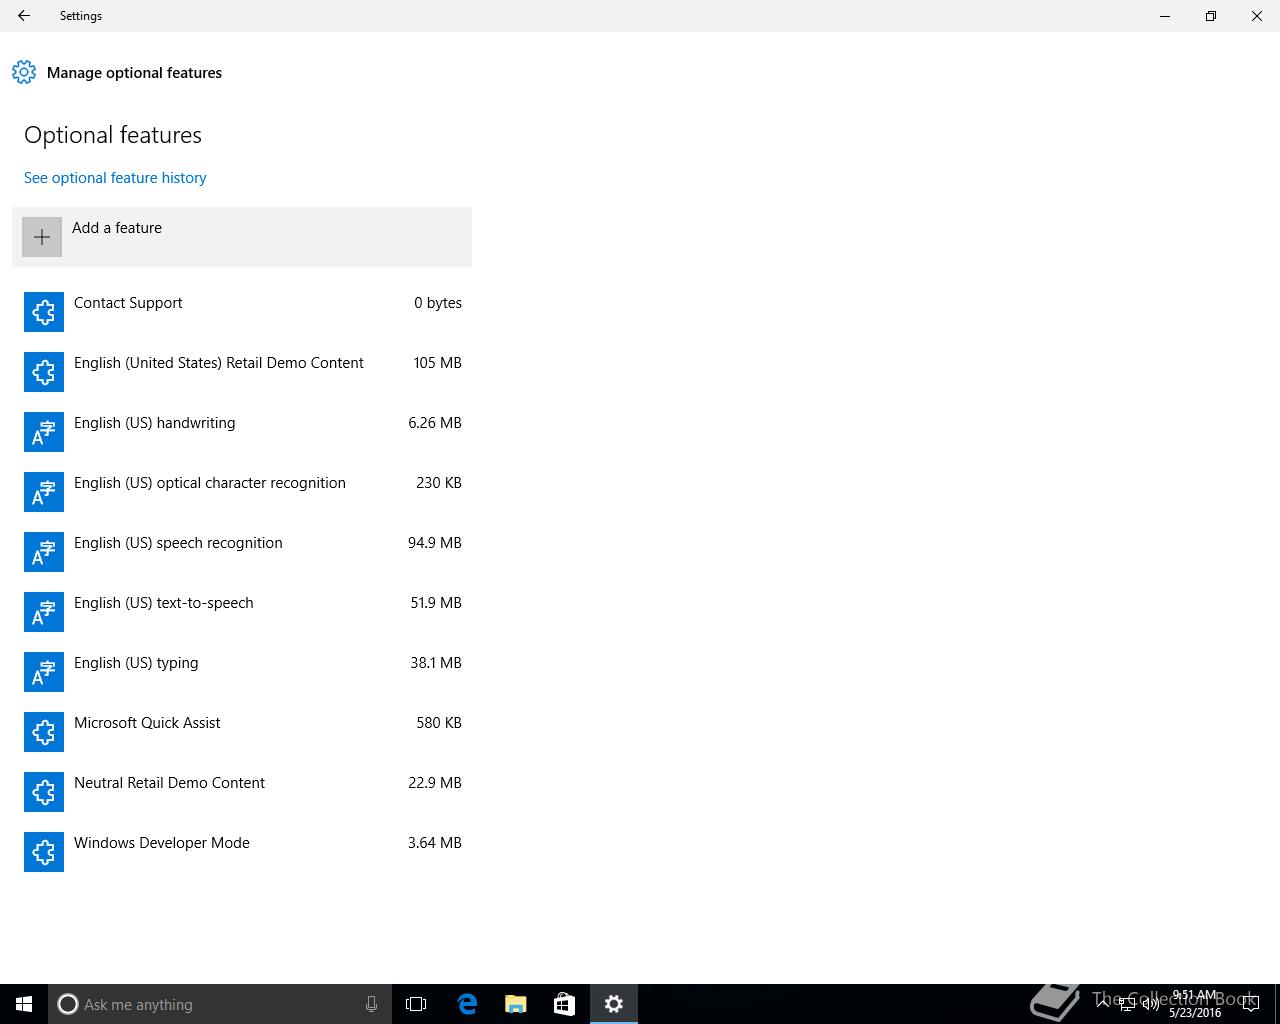
Task: Click the English (US) speech recognition icon
Action: pyautogui.click(x=44, y=552)
